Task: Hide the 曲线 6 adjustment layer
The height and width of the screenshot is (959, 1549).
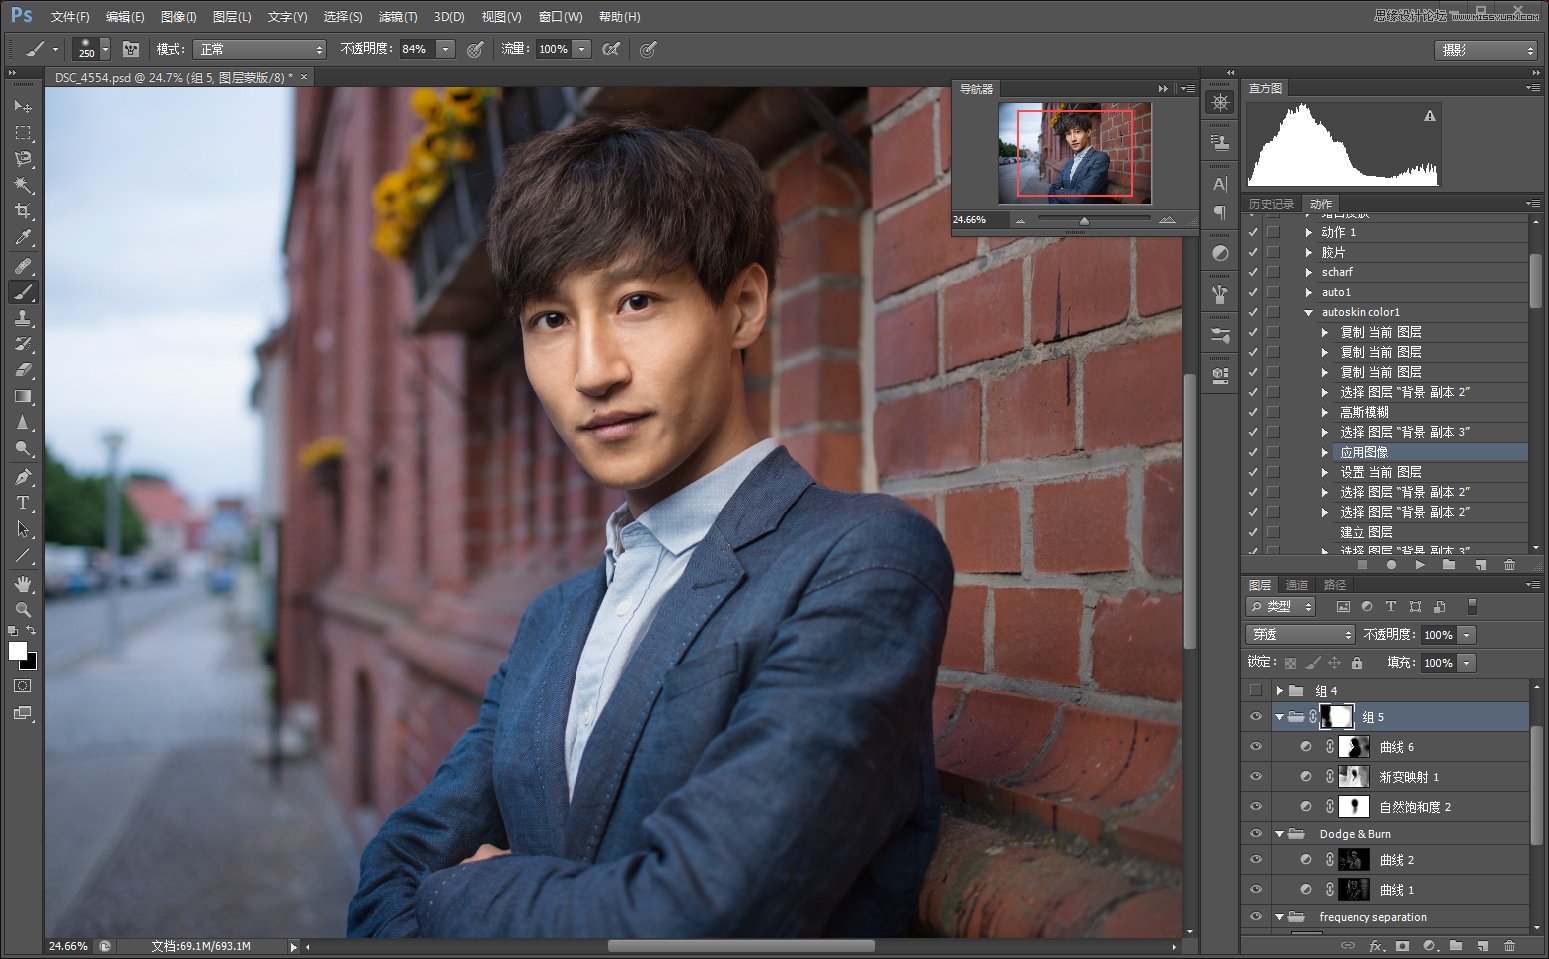Action: 1255,746
